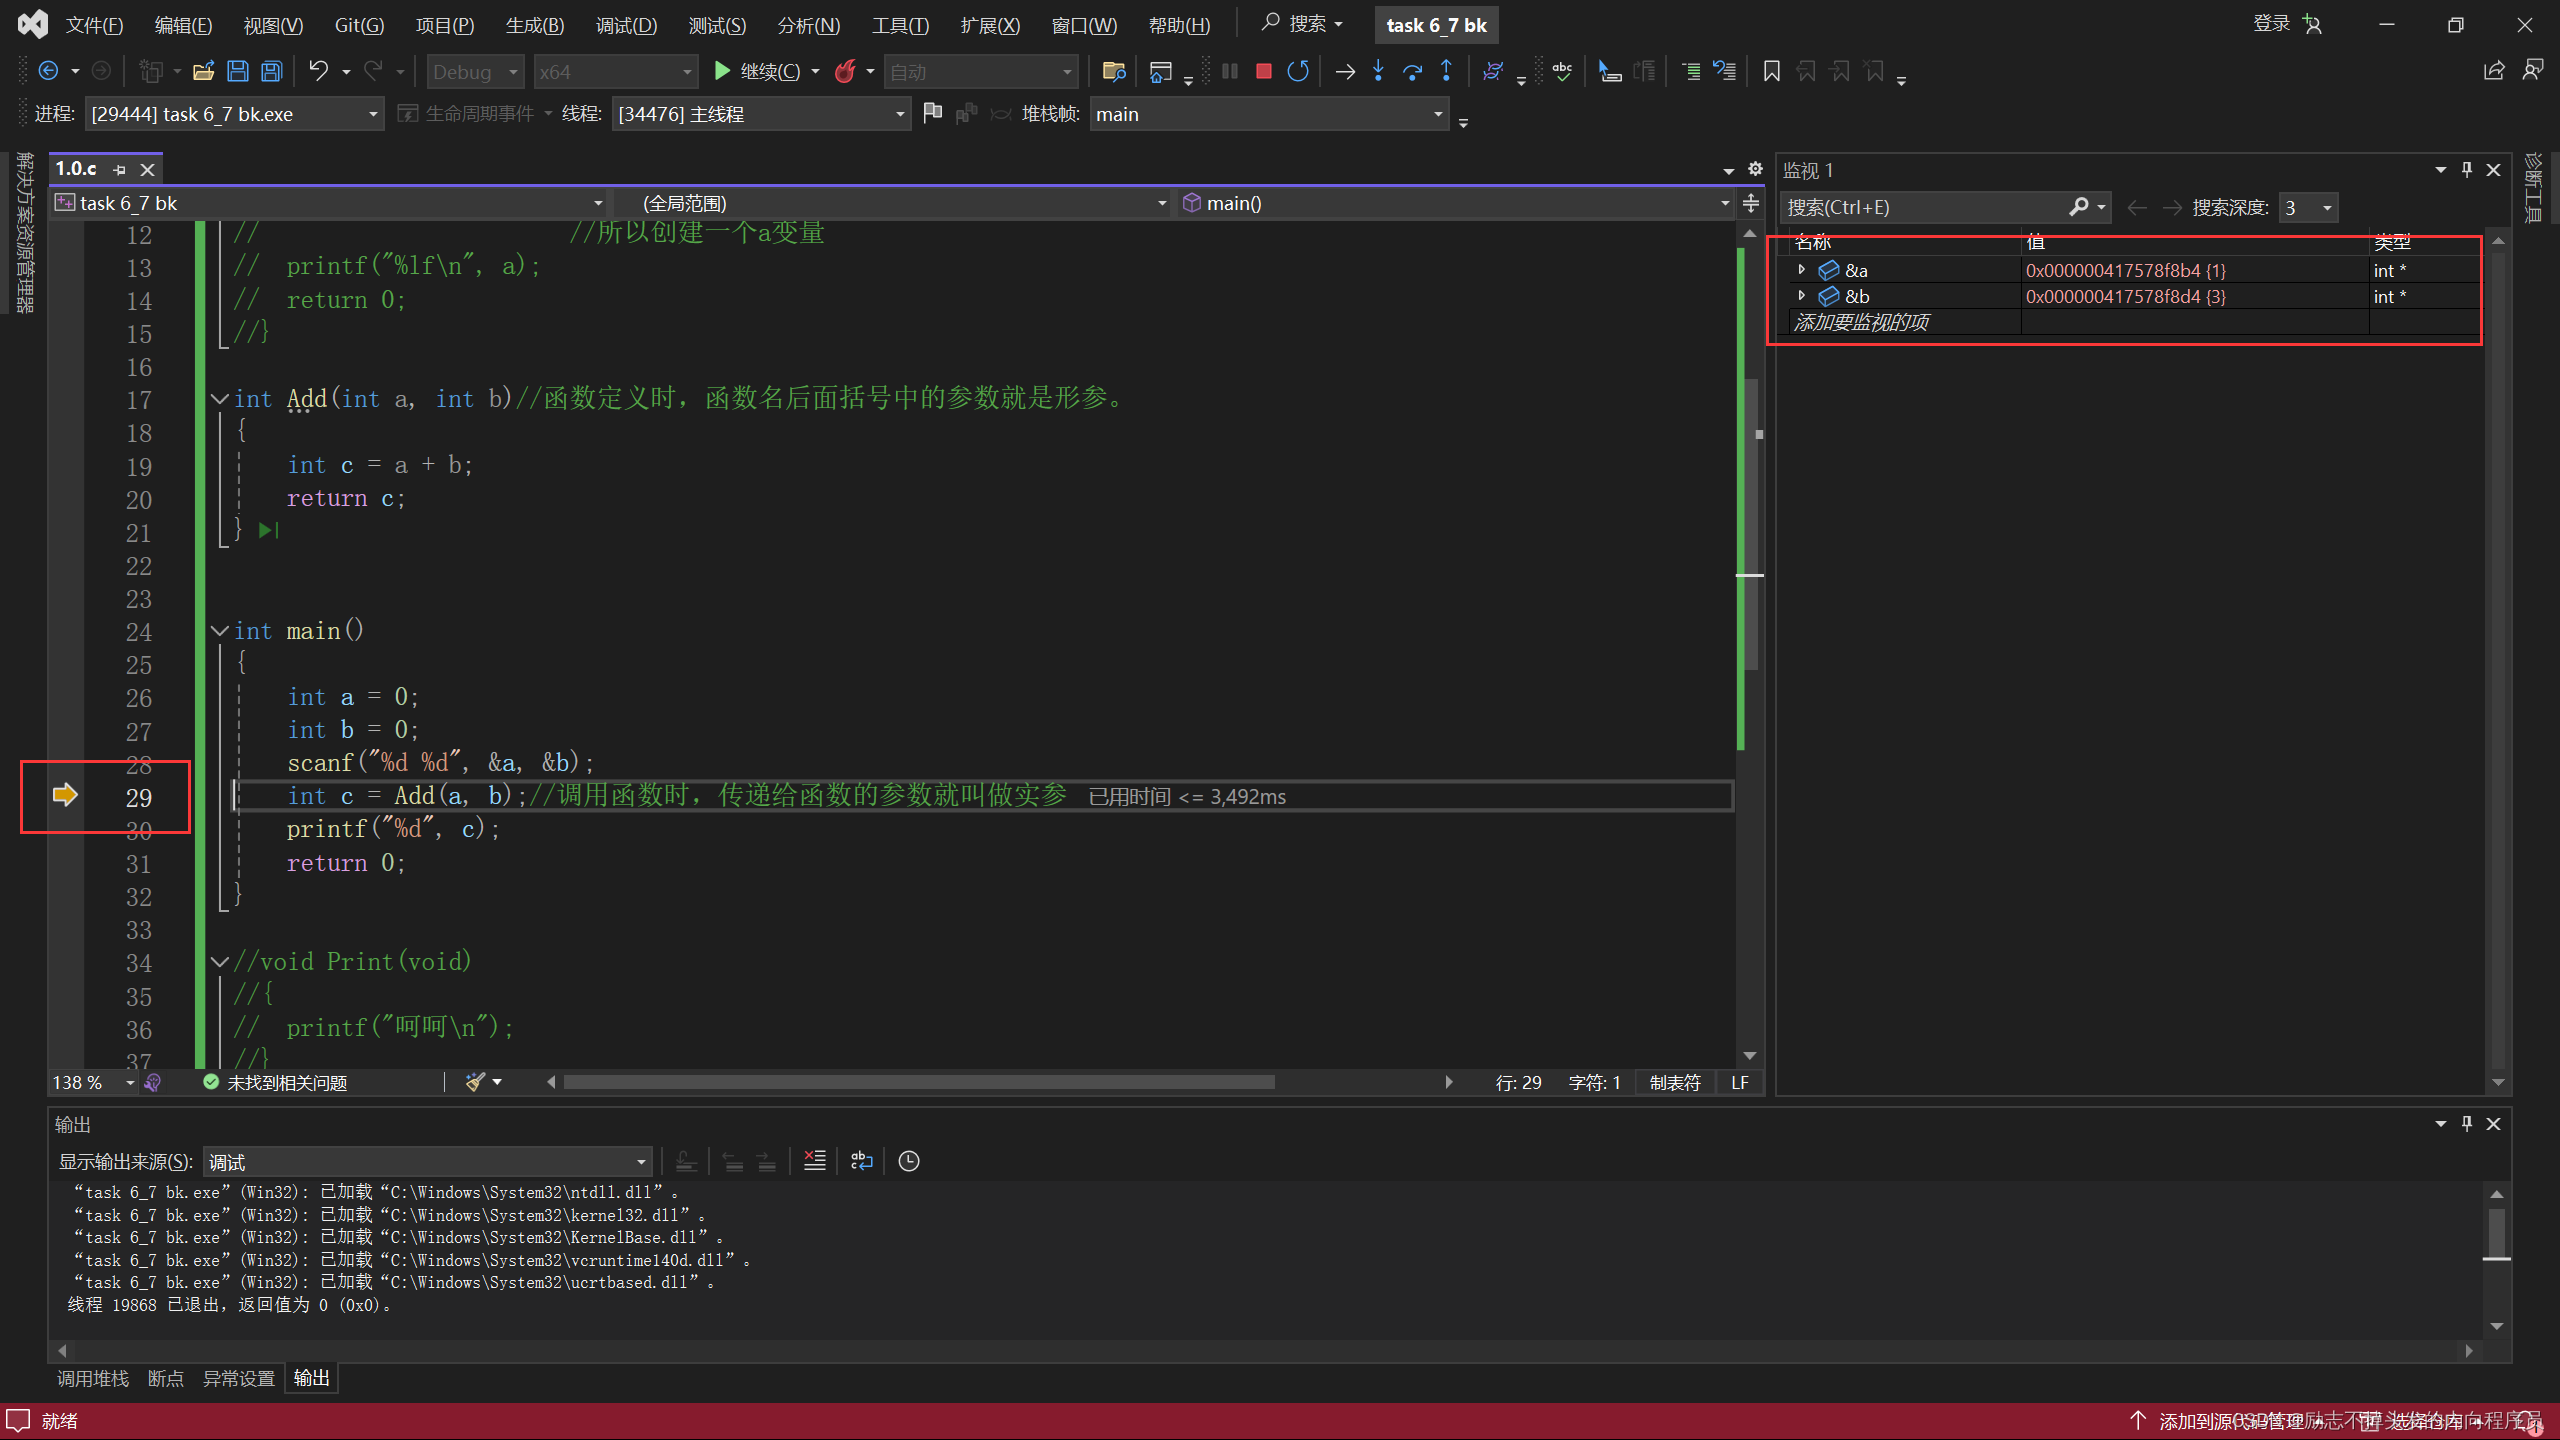Click the Undo arrow icon
The width and height of the screenshot is (2560, 1440).
coord(318,71)
